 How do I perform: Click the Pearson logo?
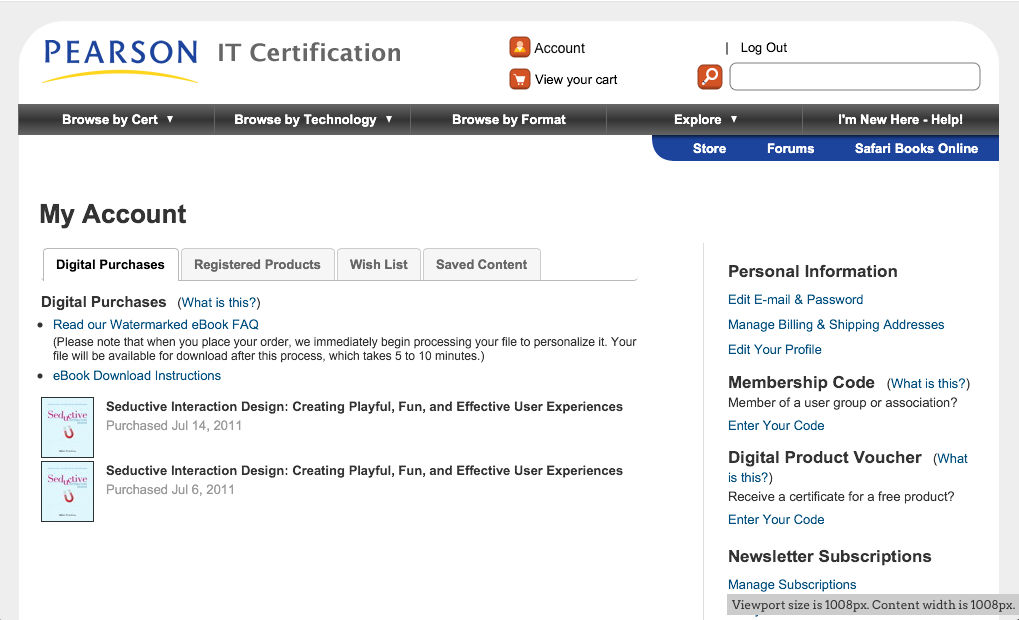point(121,60)
